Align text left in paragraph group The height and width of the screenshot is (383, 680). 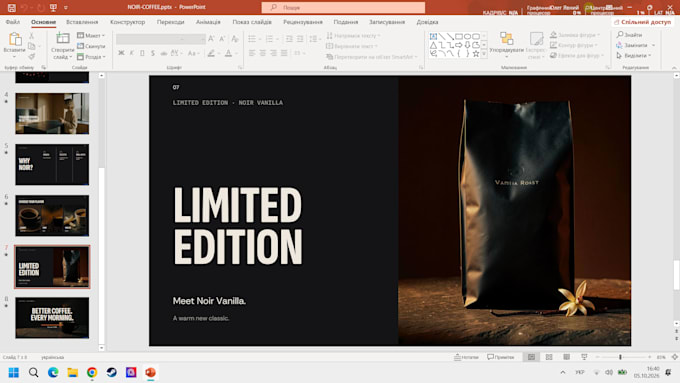[x=252, y=53]
